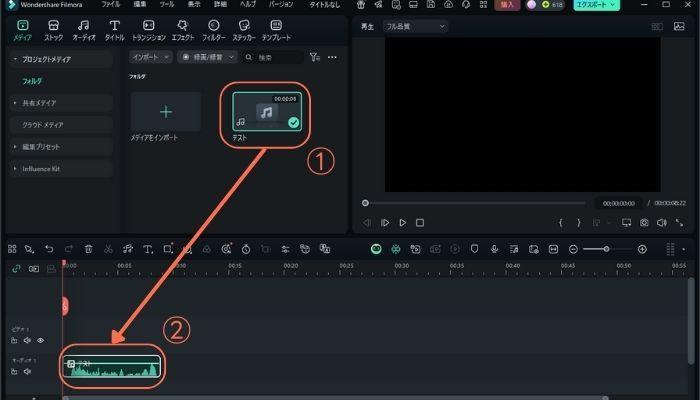Click the メディアをインポート plus tile
The width and height of the screenshot is (700, 400).
(x=166, y=112)
